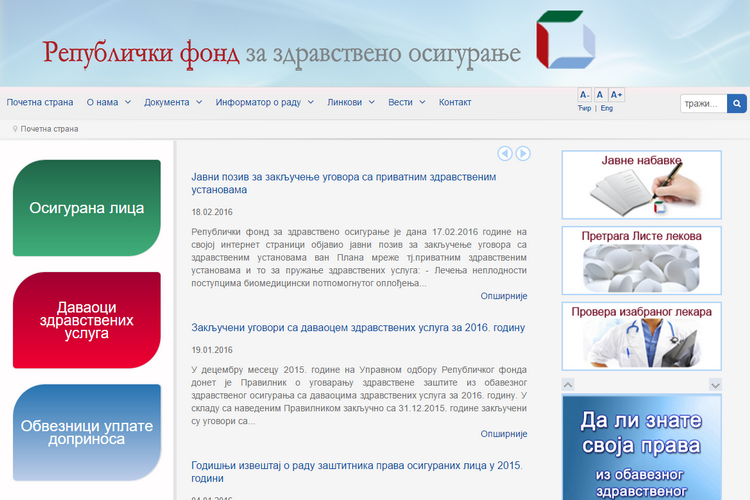Open Информатор о раду dropdown
This screenshot has height=500, width=750.
tap(264, 102)
